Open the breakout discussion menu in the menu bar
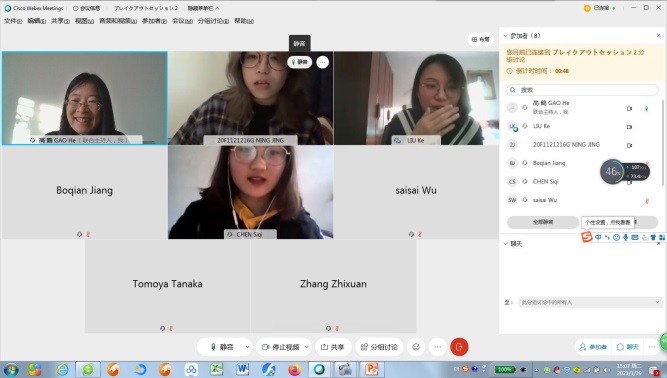This screenshot has width=667, height=378. click(213, 21)
